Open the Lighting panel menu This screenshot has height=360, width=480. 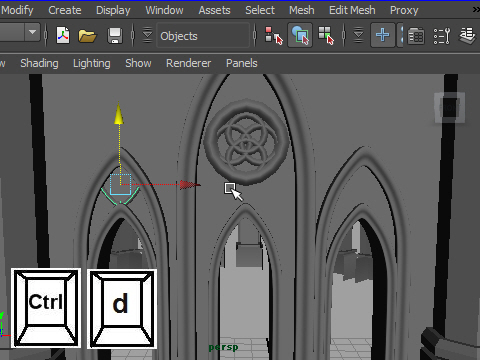(x=92, y=63)
